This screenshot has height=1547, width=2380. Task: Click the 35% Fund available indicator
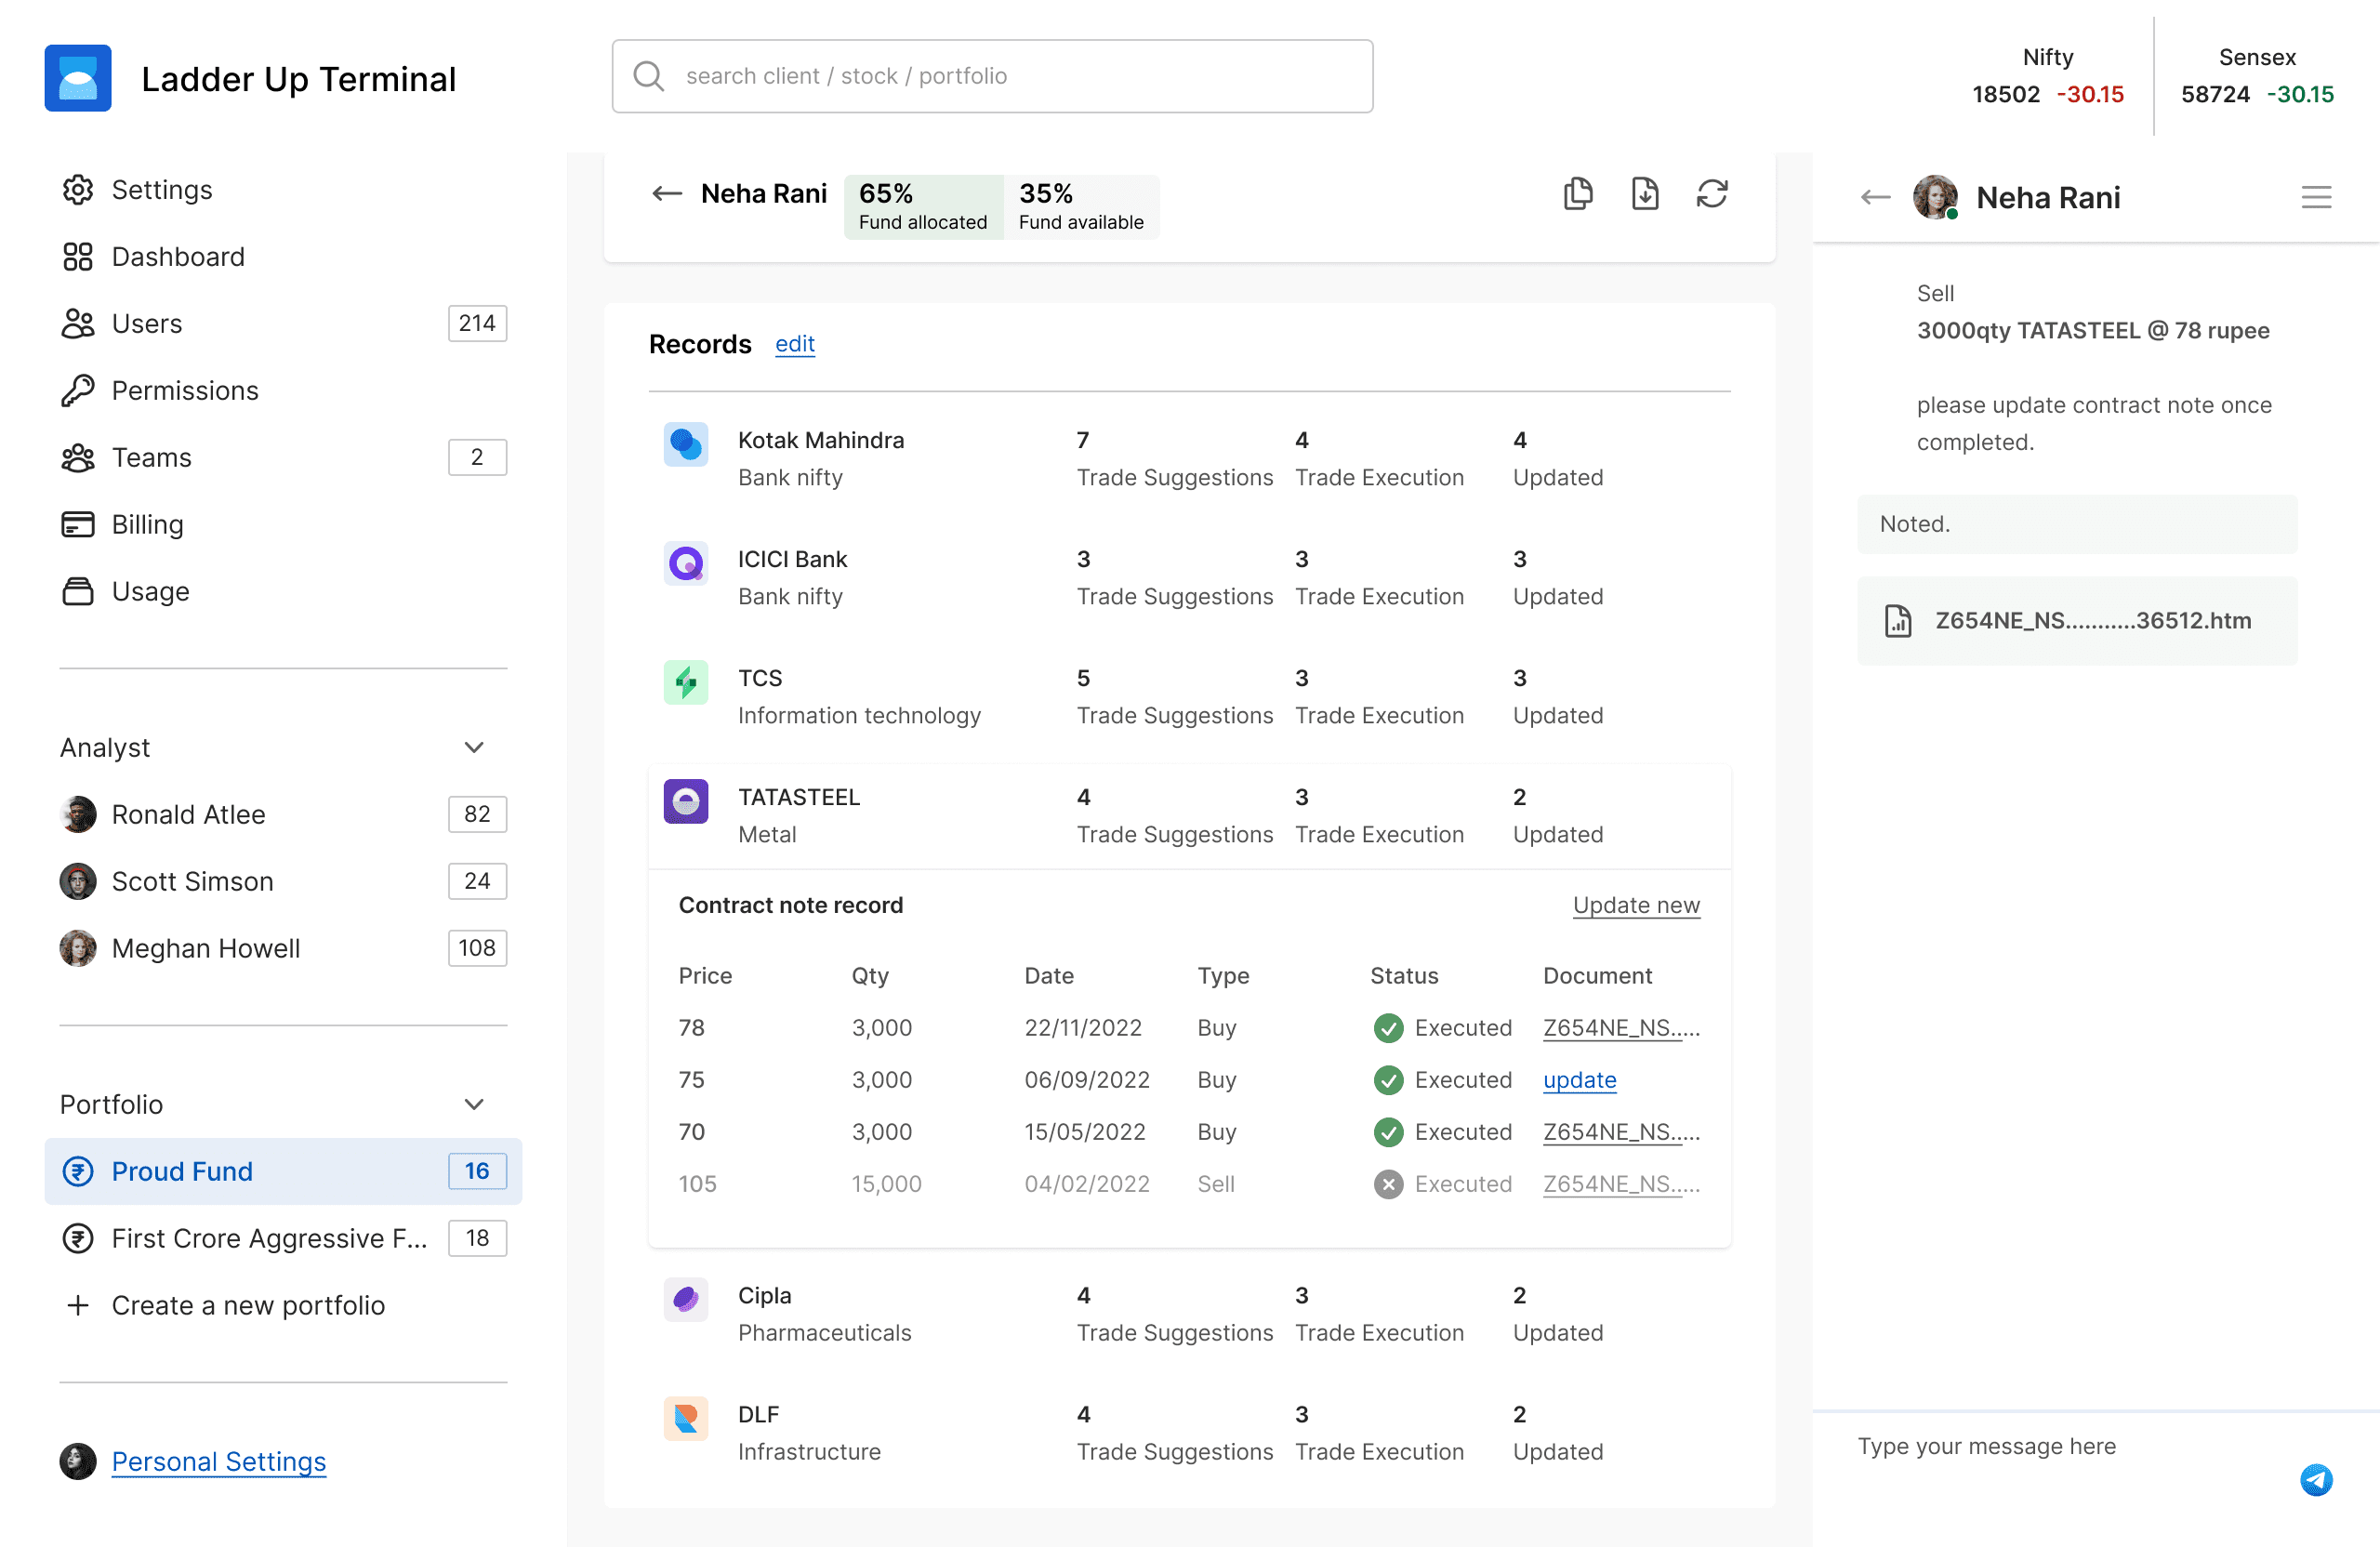(1081, 207)
